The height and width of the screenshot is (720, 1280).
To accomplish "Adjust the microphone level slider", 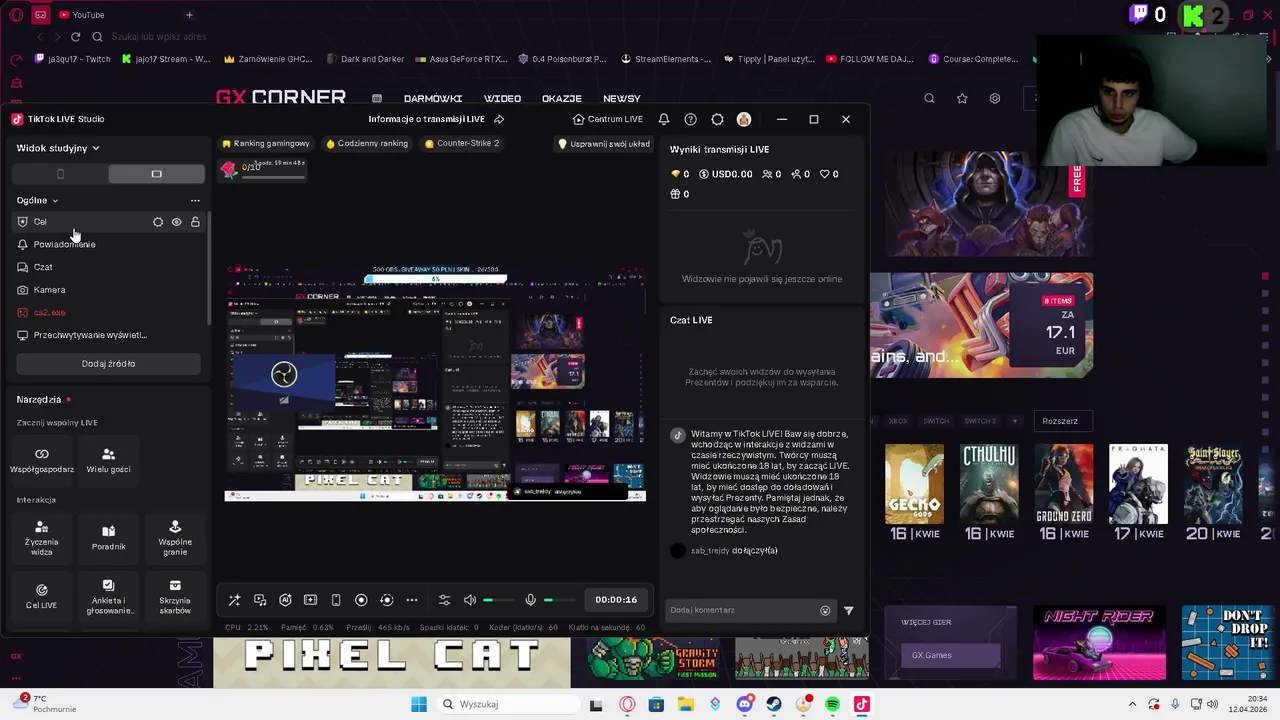I will (560, 600).
